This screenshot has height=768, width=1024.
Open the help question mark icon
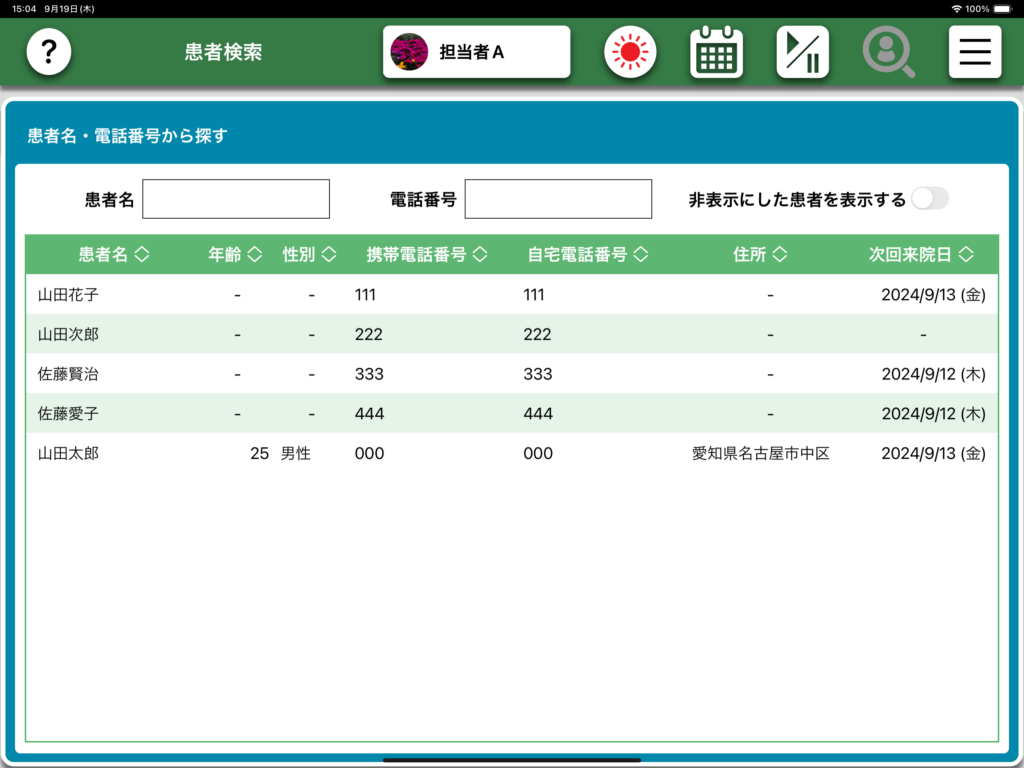49,52
